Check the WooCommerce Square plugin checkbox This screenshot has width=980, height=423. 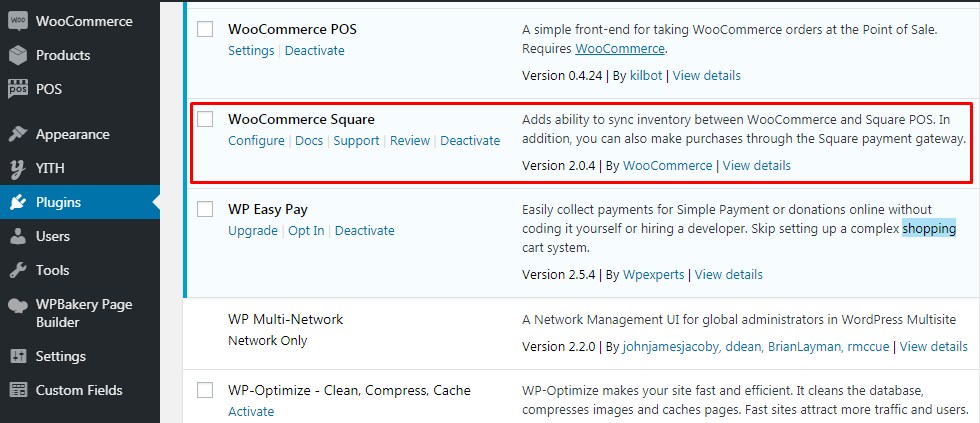[x=205, y=119]
